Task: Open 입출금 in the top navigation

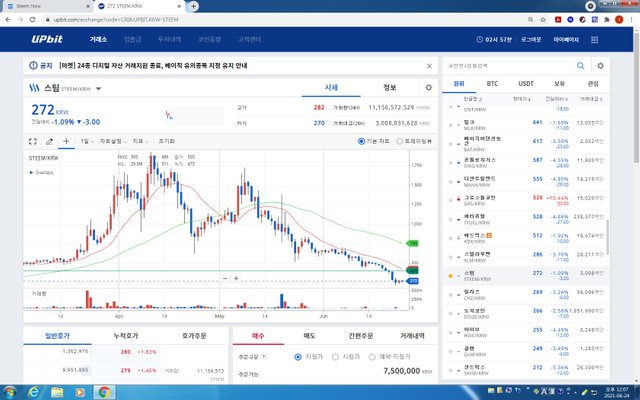Action: click(x=133, y=39)
